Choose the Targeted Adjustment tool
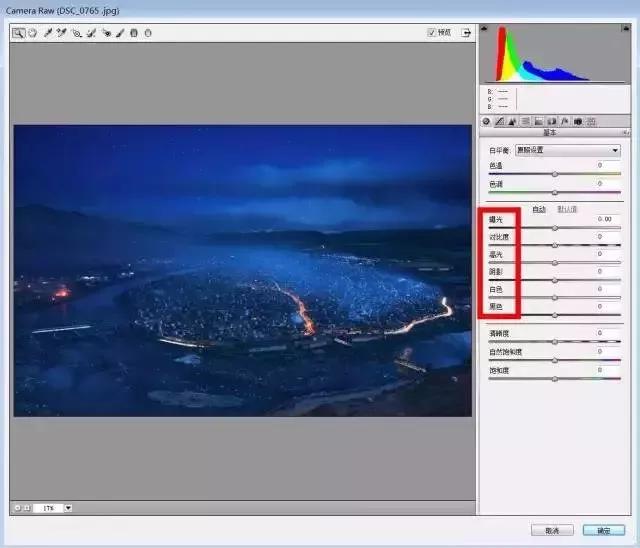This screenshot has height=548, width=640. pyautogui.click(x=76, y=33)
